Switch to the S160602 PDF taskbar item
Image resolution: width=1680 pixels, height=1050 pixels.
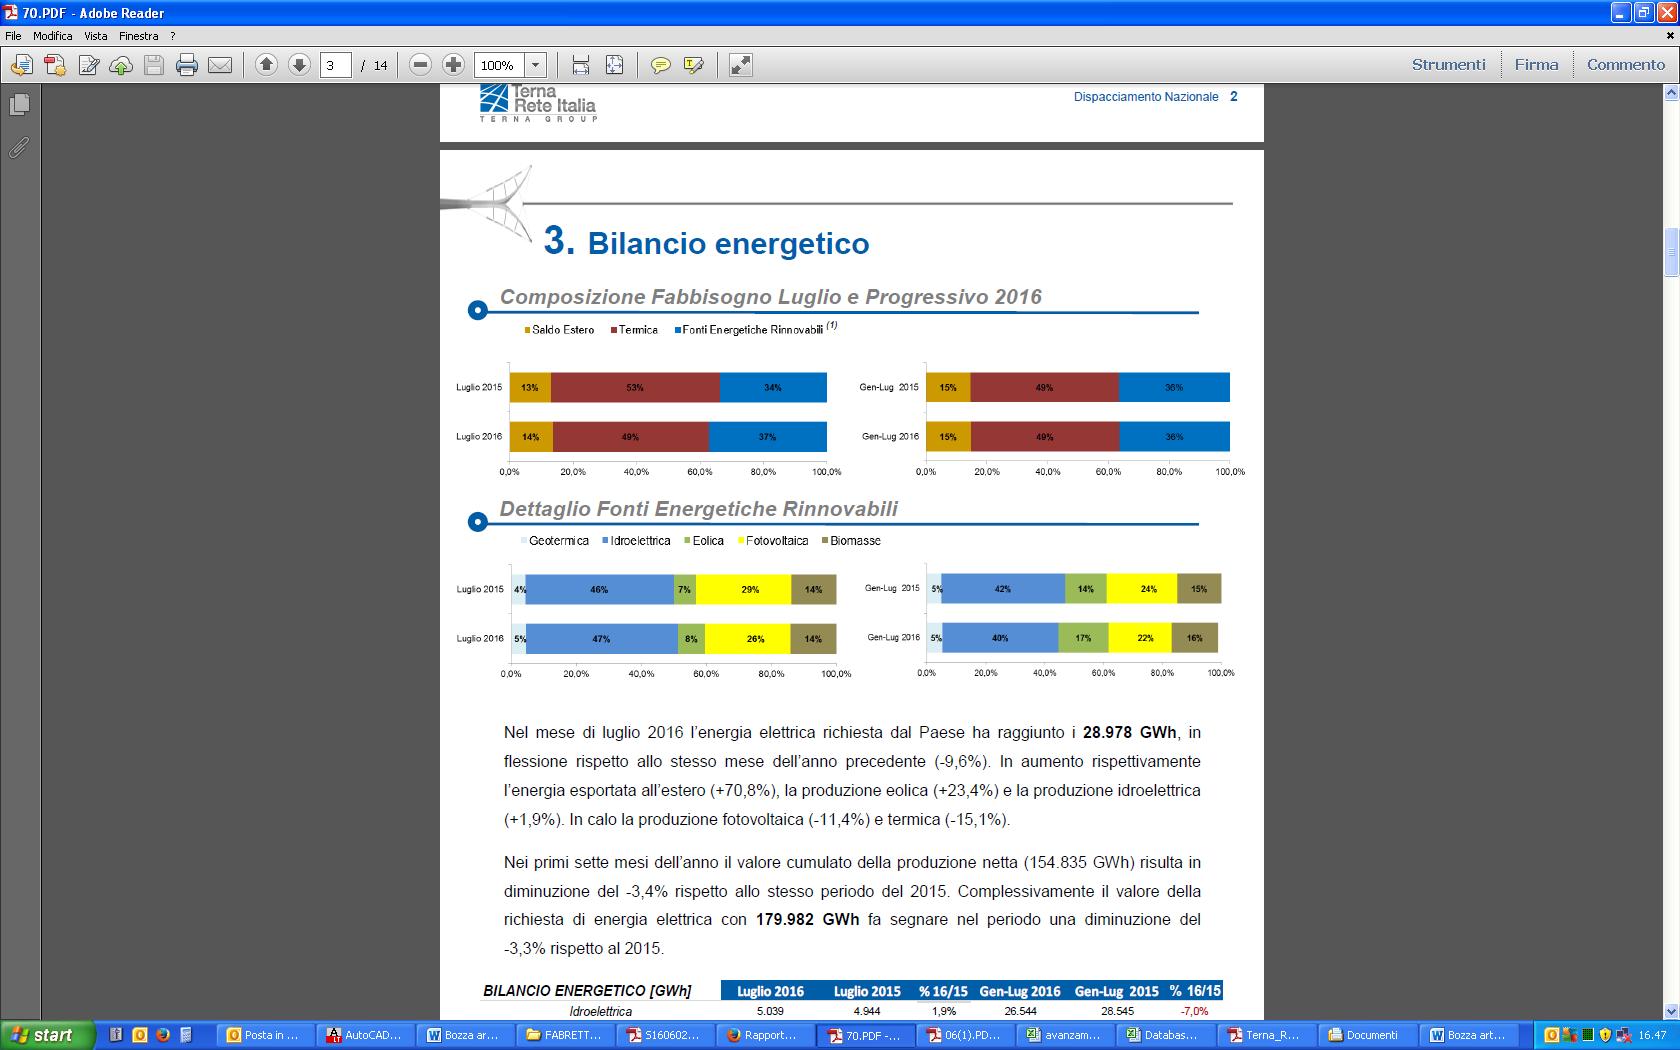pos(664,1035)
